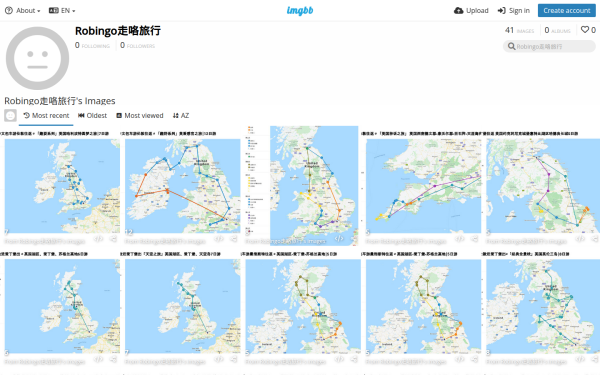Viewport: 600px width, 375px height.
Task: Switch to the Most viewed tab
Action: click(x=140, y=116)
